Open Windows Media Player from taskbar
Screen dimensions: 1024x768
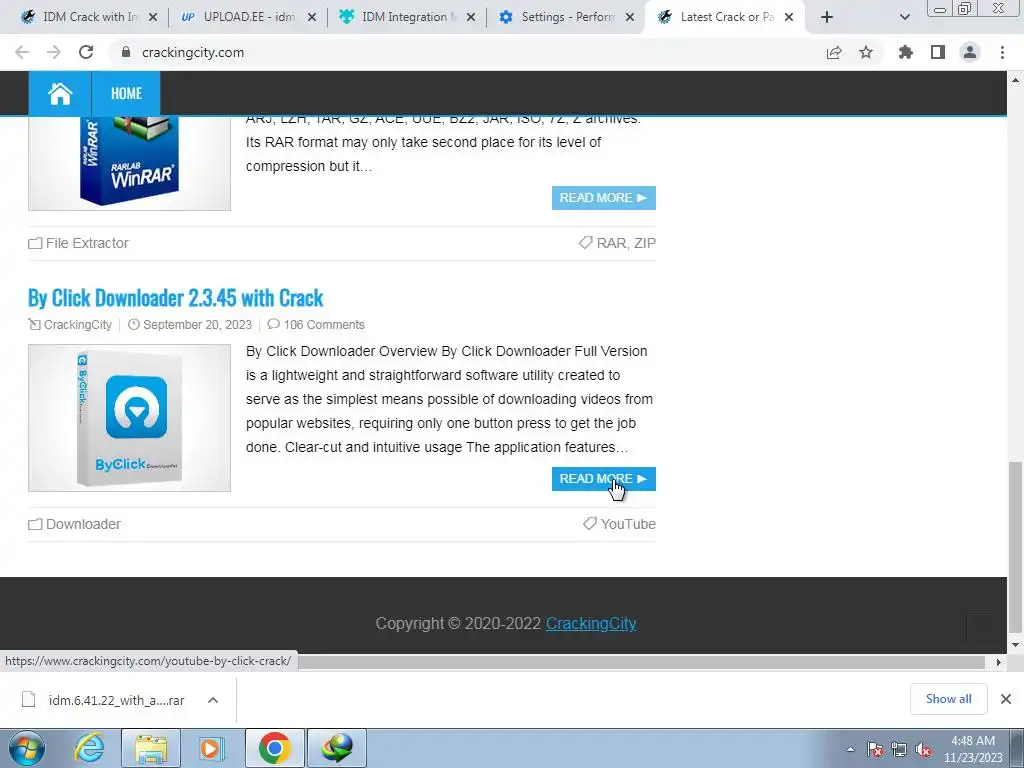coord(211,748)
